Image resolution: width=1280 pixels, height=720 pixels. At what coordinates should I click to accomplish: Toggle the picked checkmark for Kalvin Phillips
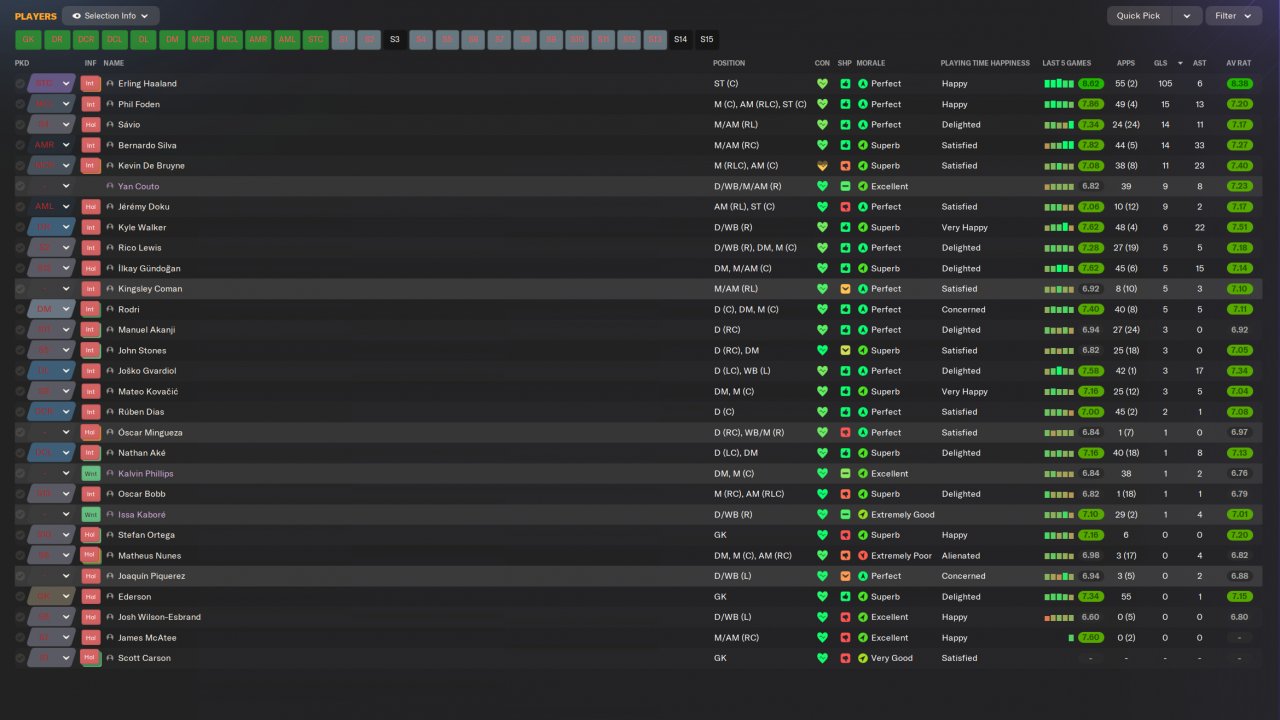click(x=20, y=474)
